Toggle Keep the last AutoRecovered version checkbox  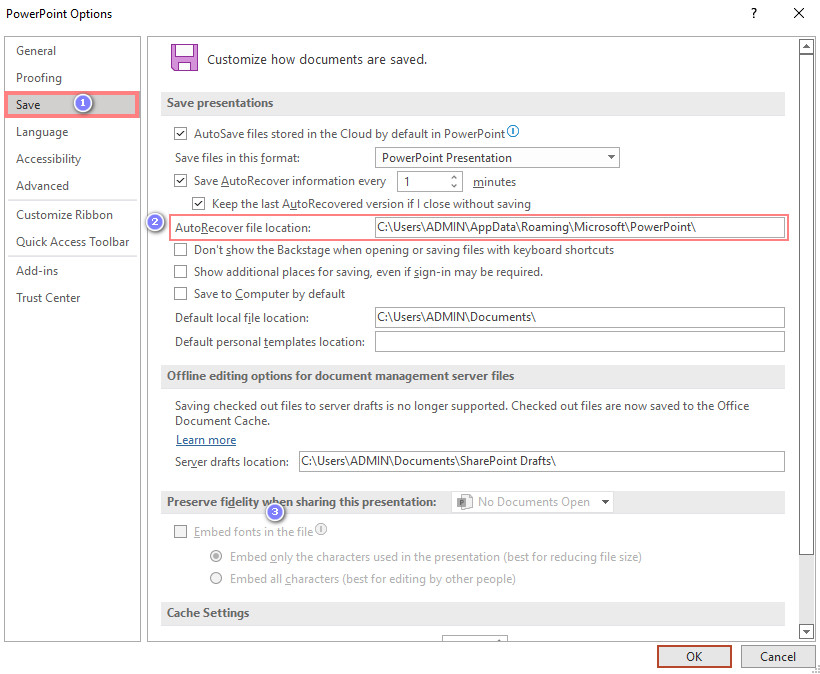[199, 203]
